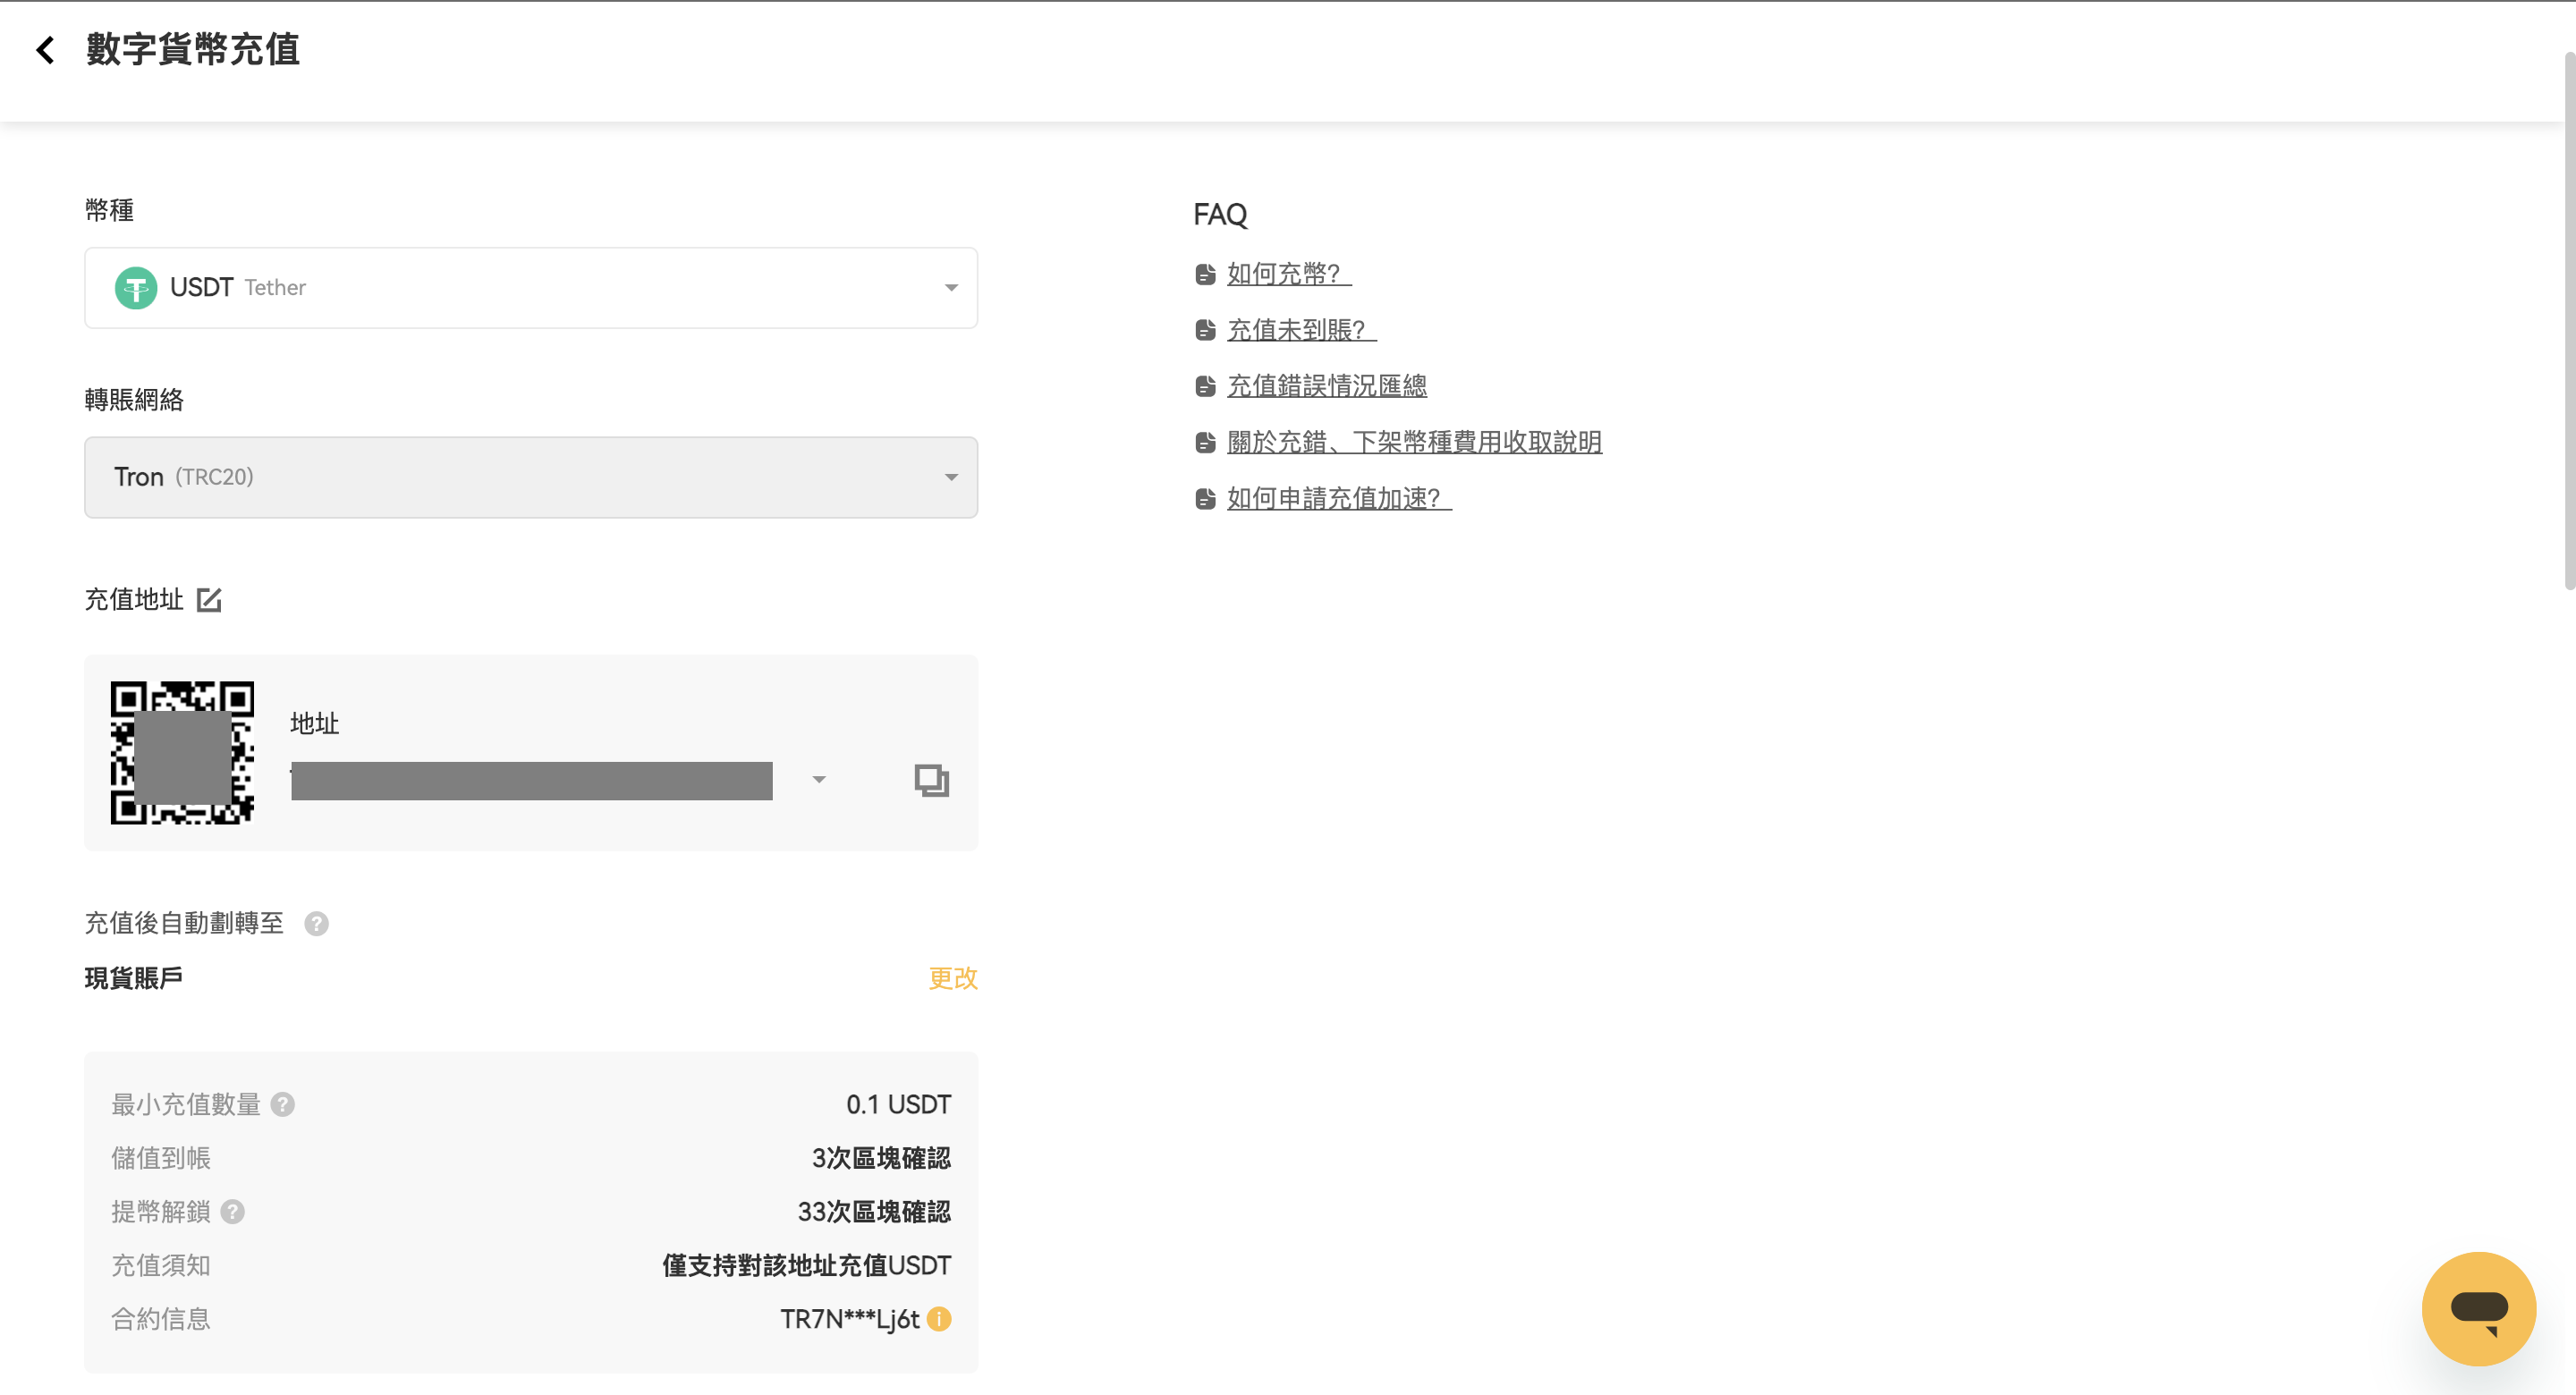
Task: Open the FAQ link 充值錯誤情況匯總
Action: 1327,386
